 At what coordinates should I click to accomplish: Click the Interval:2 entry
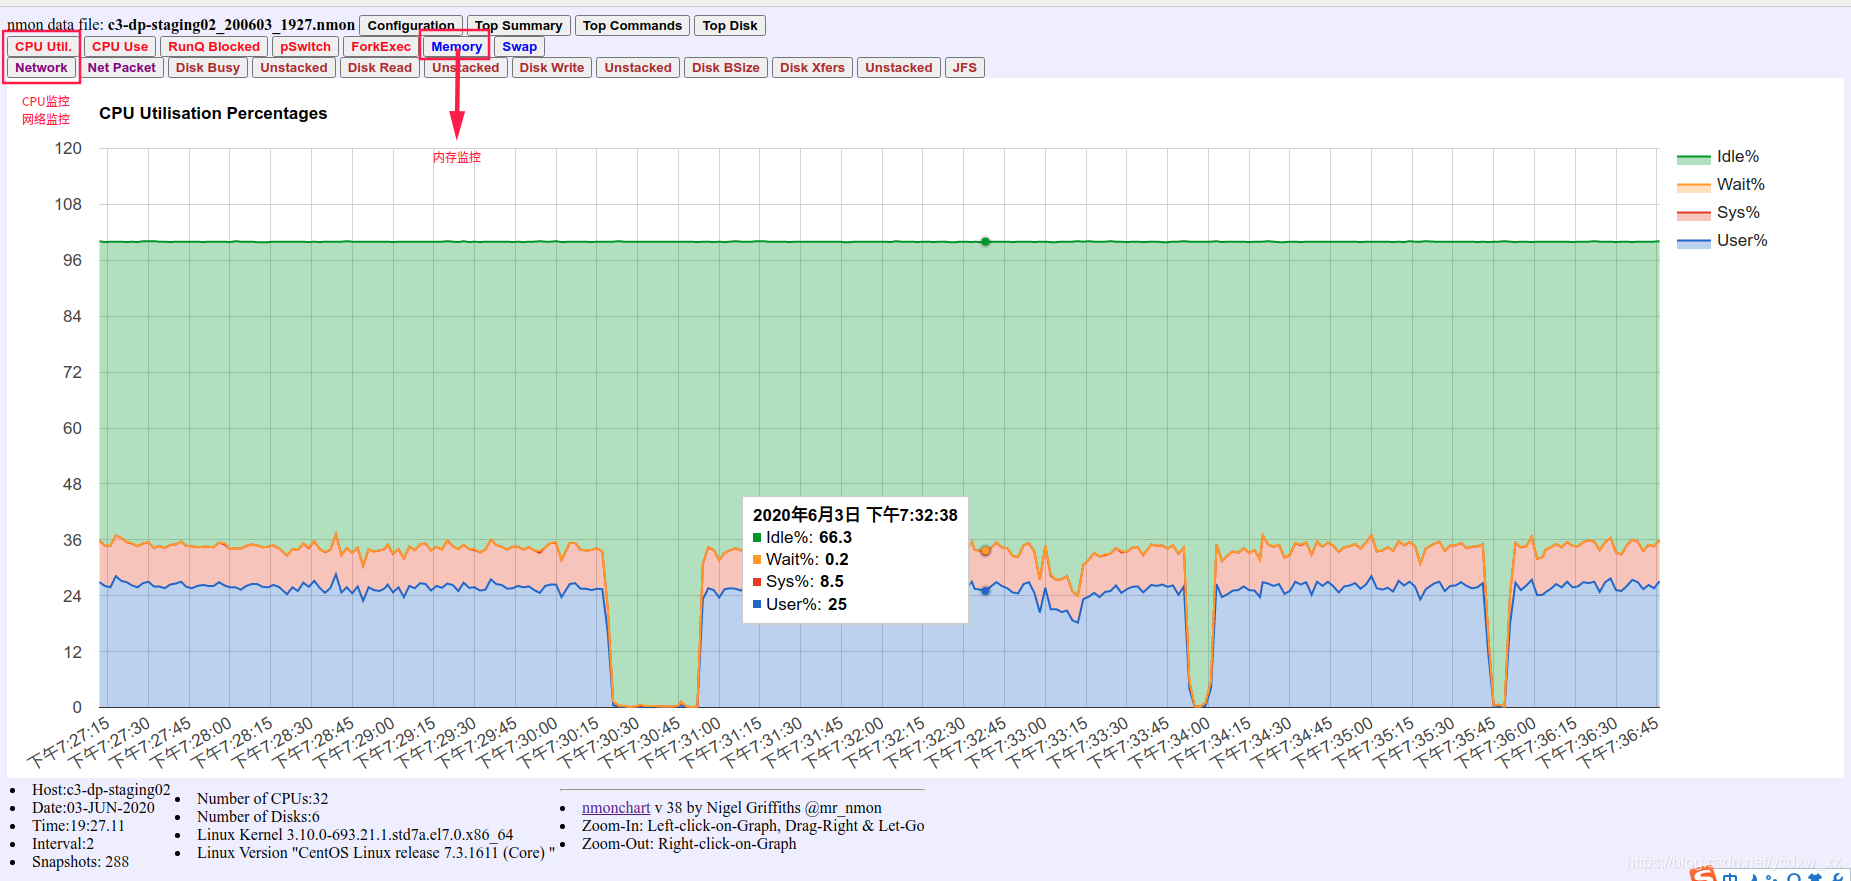click(x=63, y=844)
